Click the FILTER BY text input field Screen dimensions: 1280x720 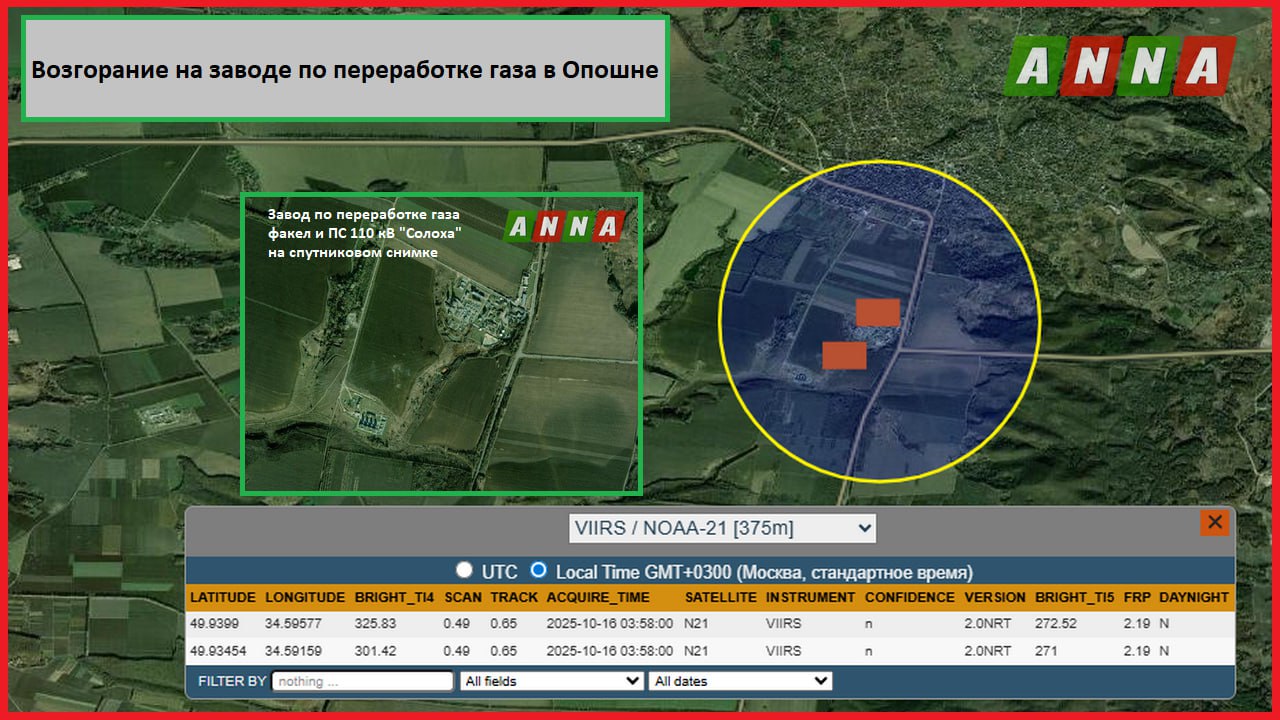[x=363, y=681]
